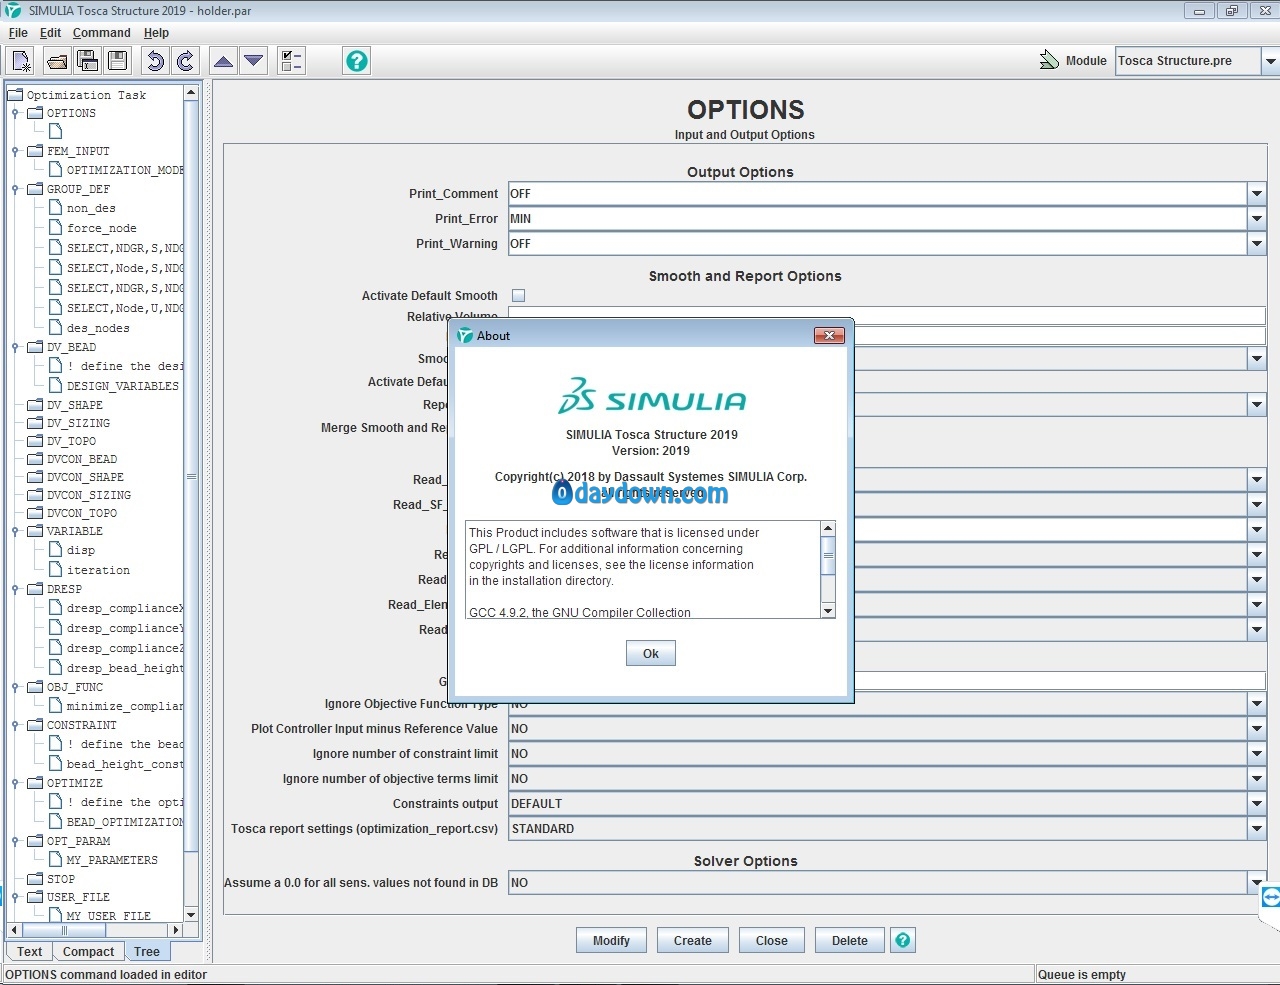Viewport: 1280px width, 985px height.
Task: Open help with the toolbar question mark
Action: click(356, 61)
